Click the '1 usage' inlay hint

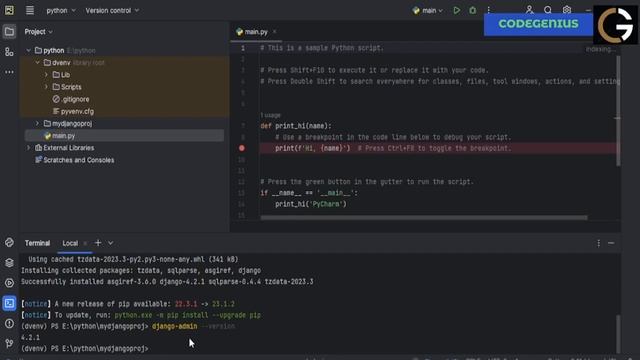coord(271,116)
